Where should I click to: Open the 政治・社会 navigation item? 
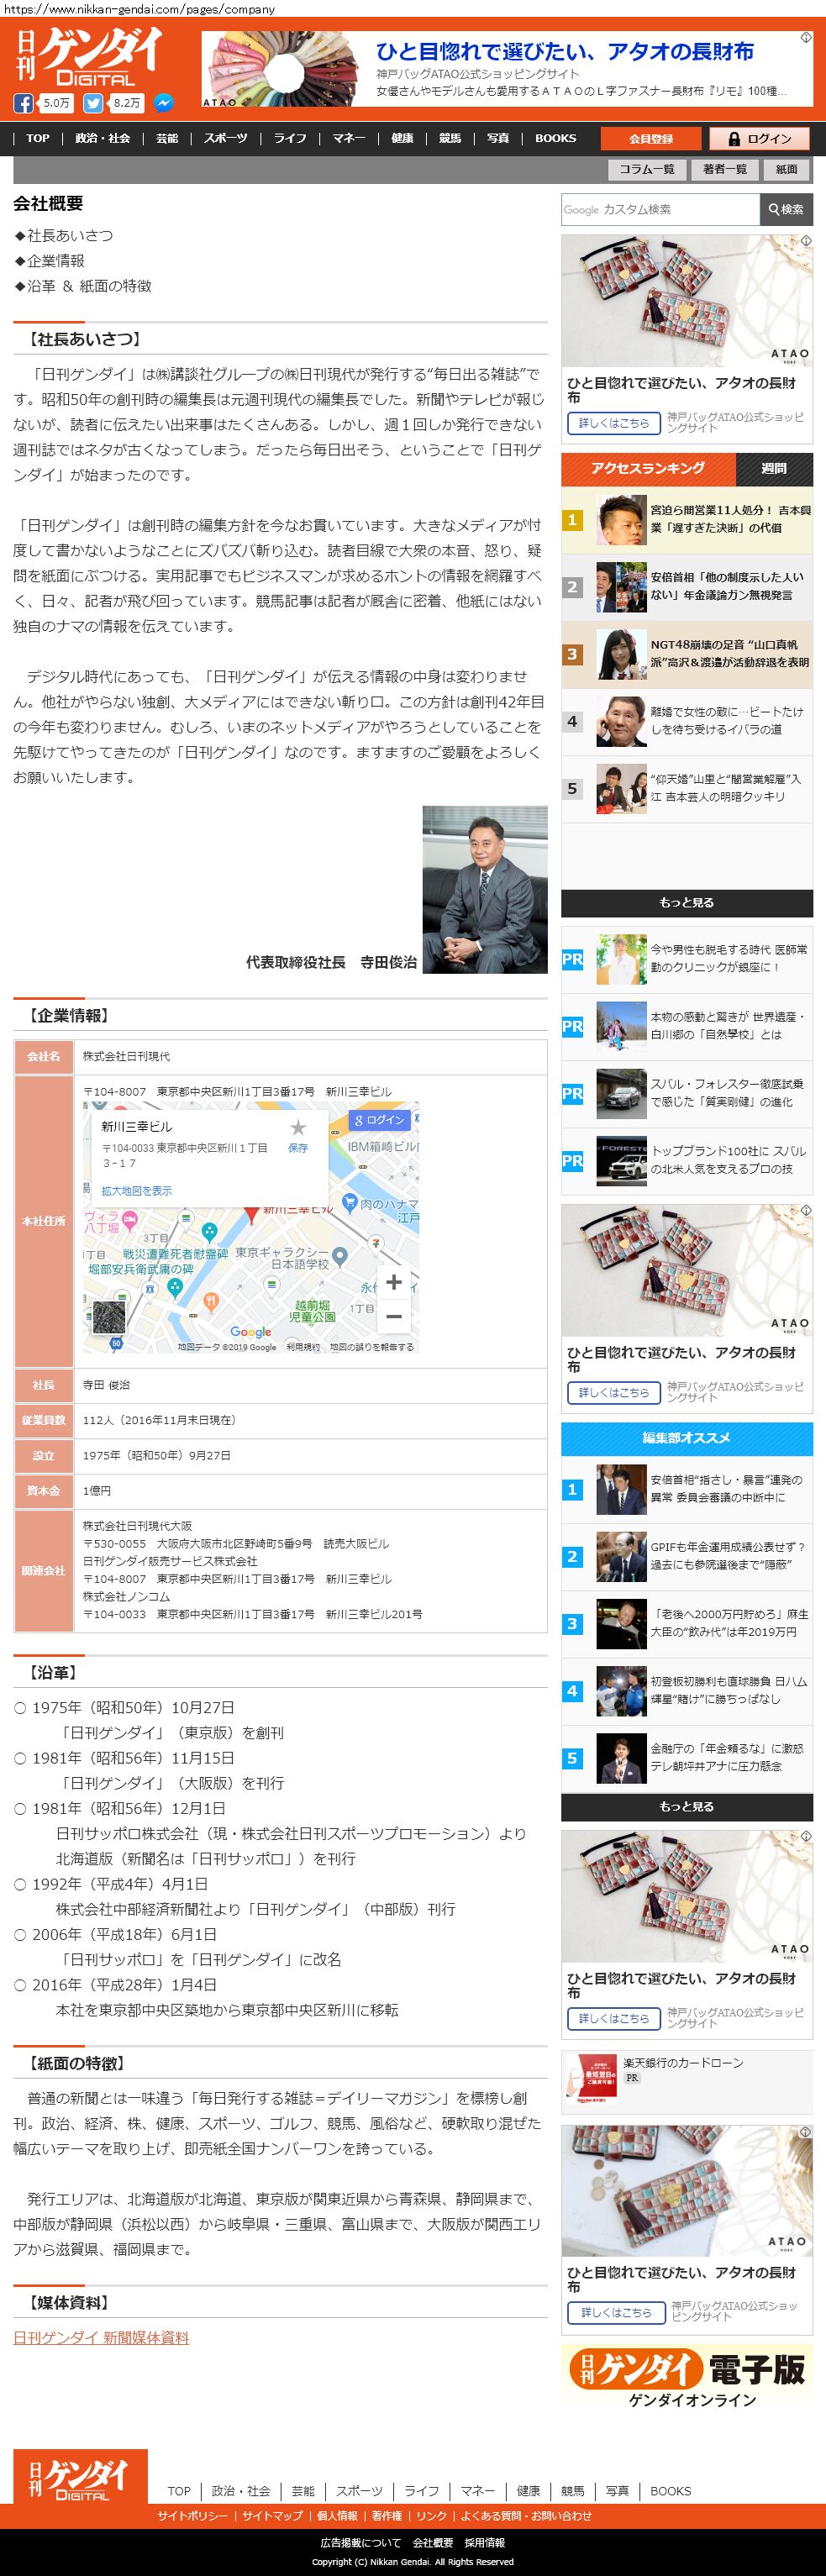point(102,138)
